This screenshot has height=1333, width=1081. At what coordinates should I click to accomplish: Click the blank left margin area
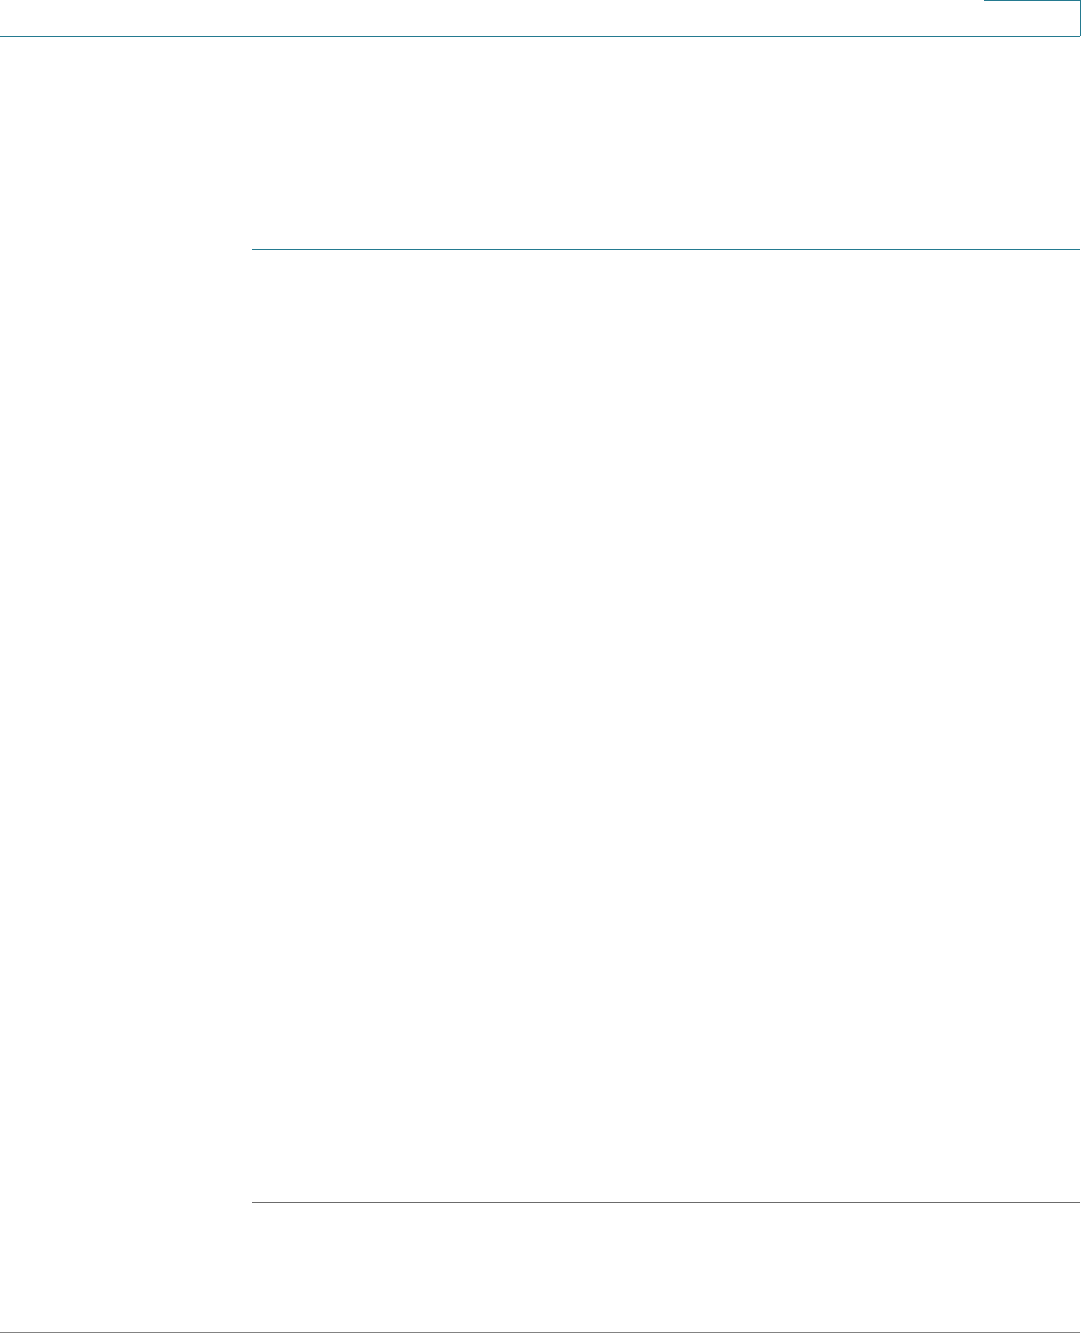(125, 685)
